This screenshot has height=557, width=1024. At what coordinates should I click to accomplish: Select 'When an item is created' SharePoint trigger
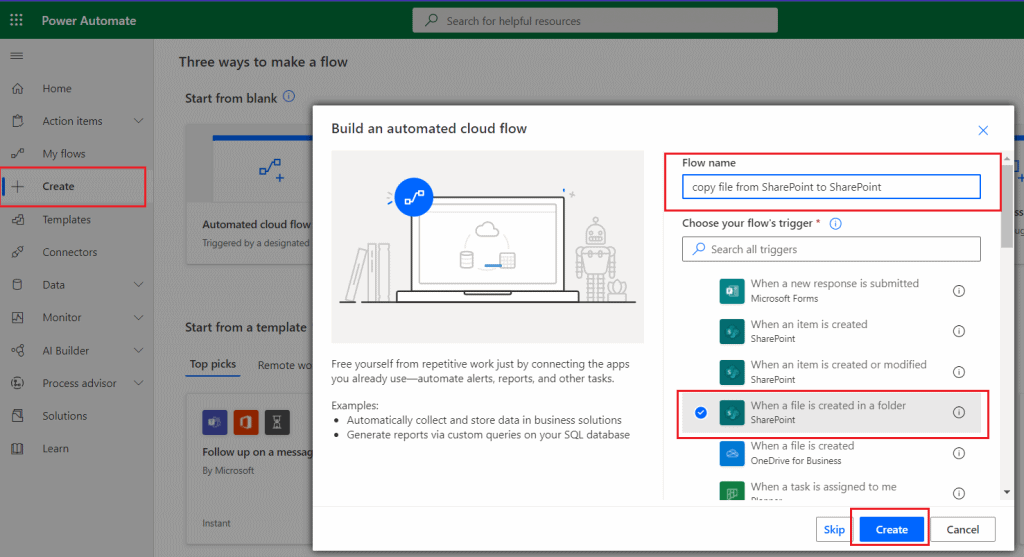831,331
